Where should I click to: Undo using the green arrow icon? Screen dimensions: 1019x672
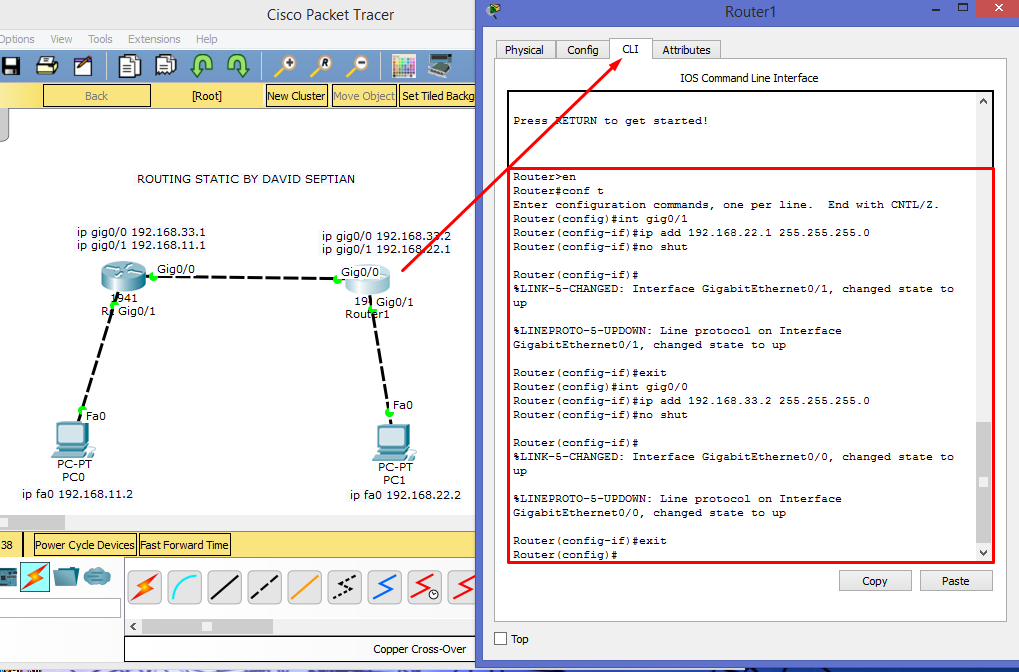(x=200, y=65)
